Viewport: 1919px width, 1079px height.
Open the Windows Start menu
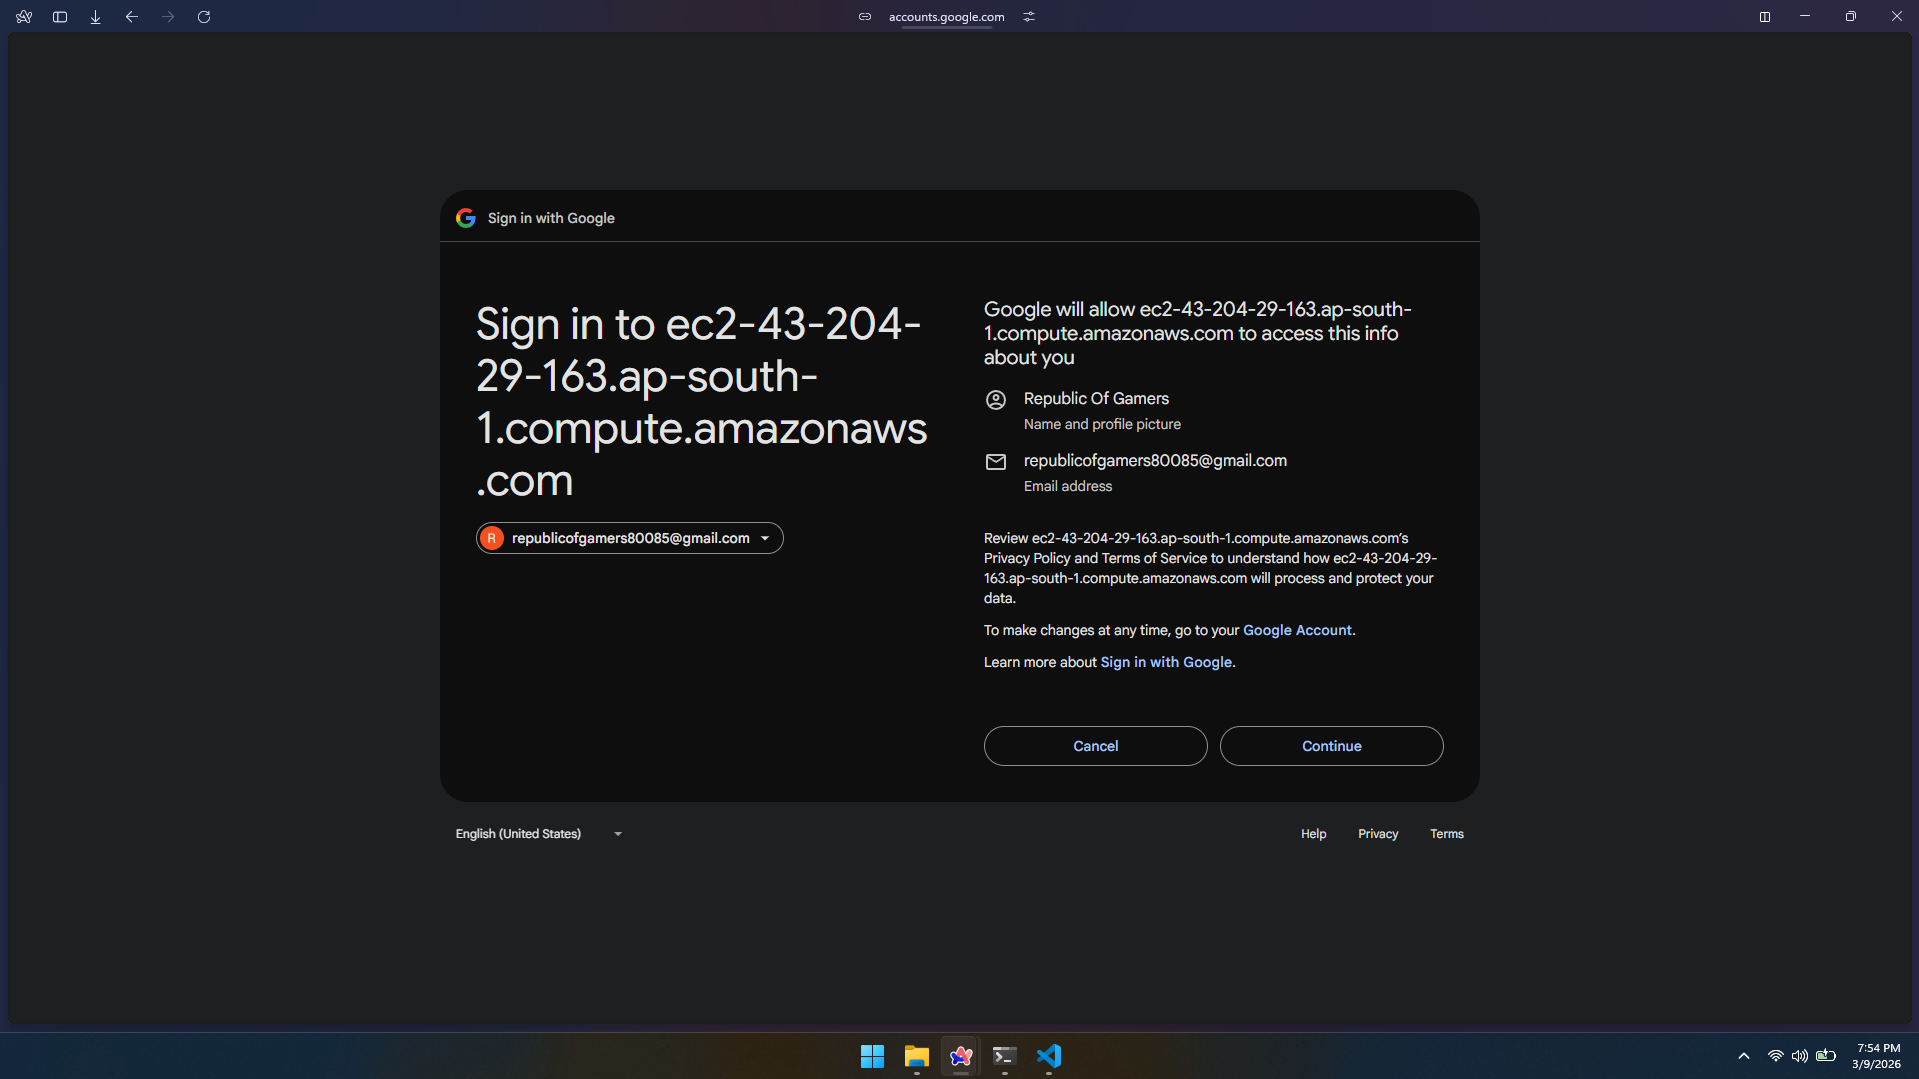pos(872,1056)
